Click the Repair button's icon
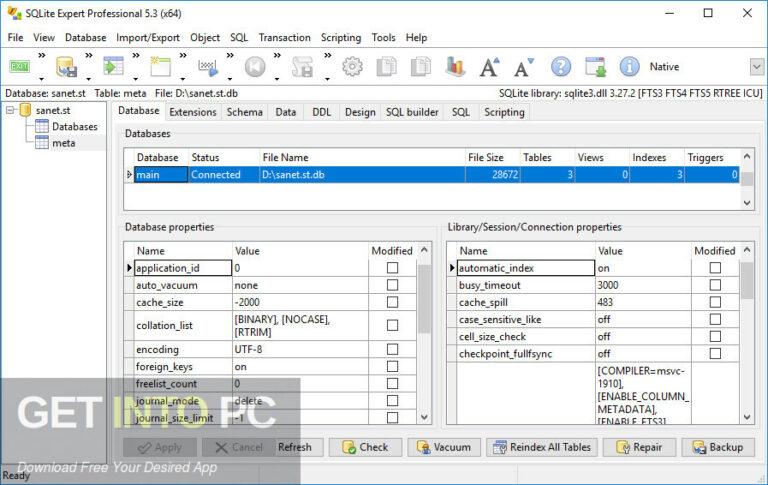Viewport: 768px width, 485px height. [x=623, y=447]
